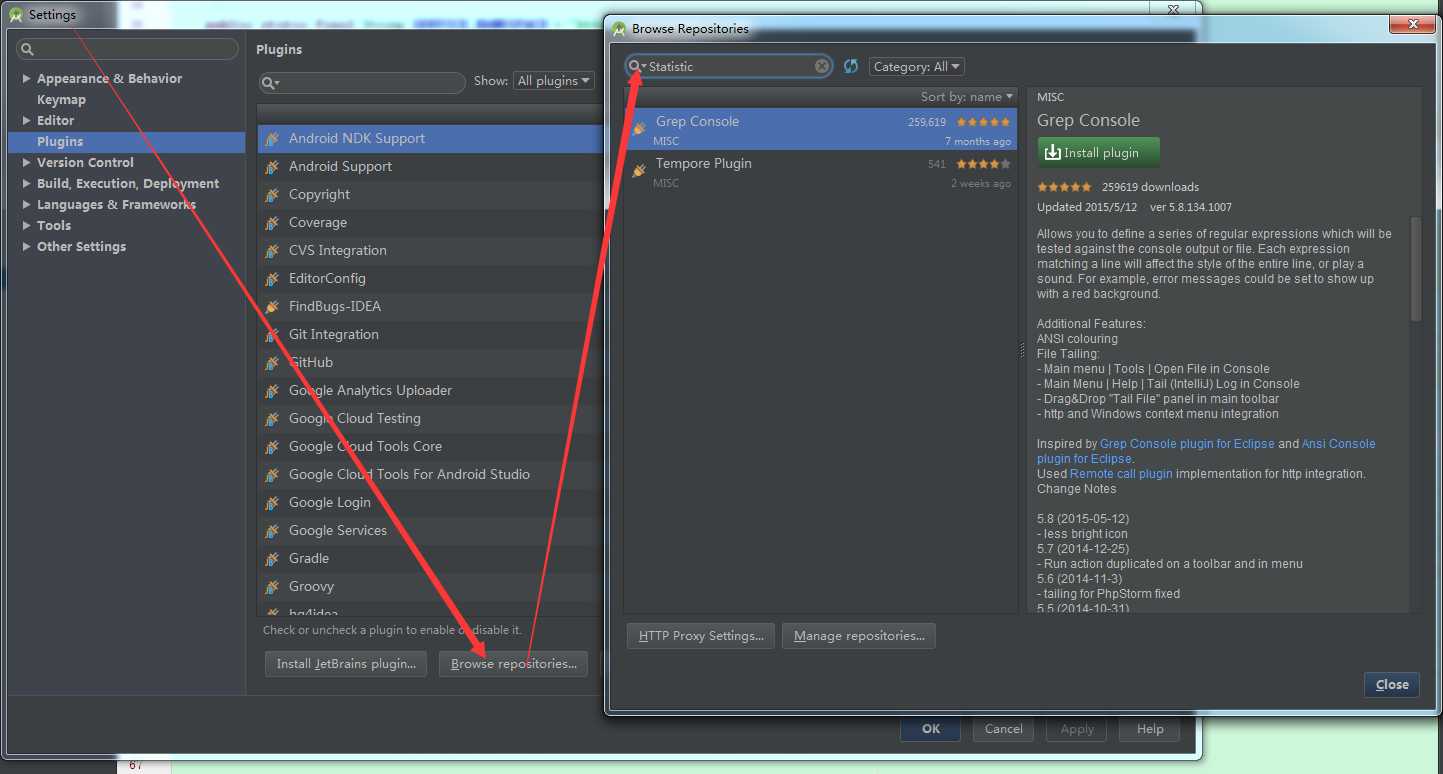Click the Google Cloud Testing plugin icon
The image size is (1443, 774).
pos(271,419)
